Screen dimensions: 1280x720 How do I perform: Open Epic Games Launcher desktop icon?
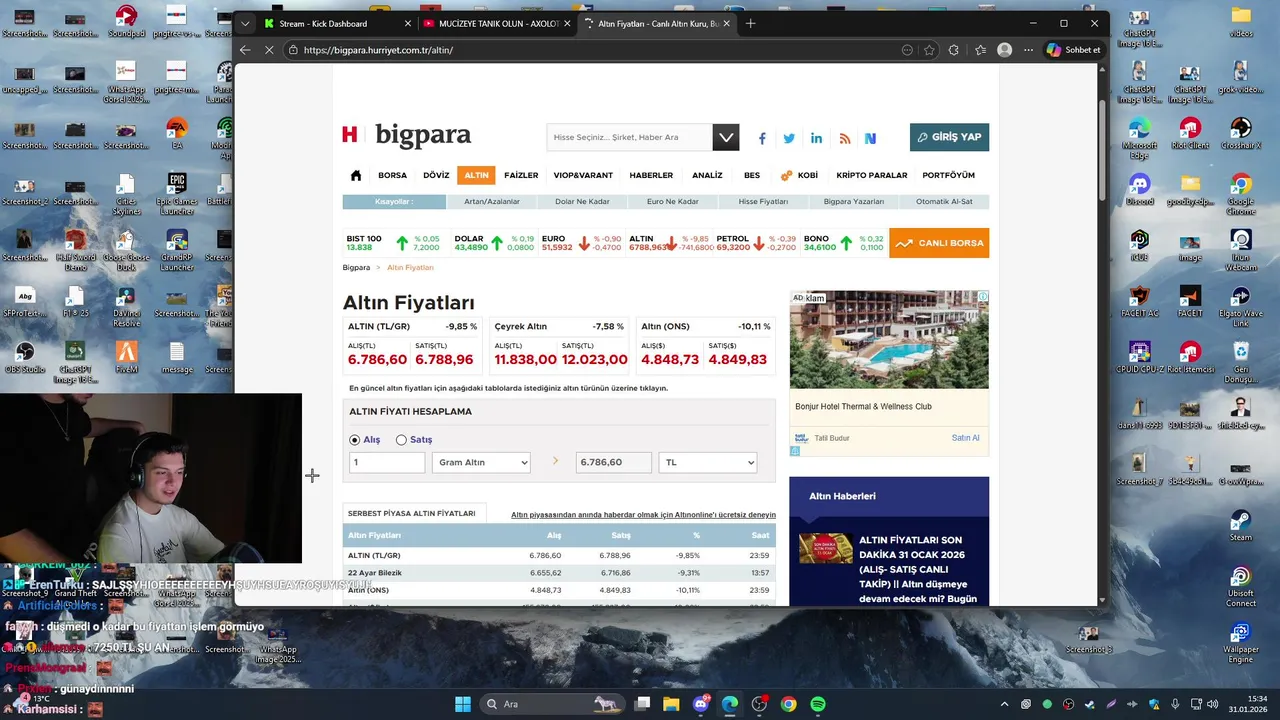177,194
